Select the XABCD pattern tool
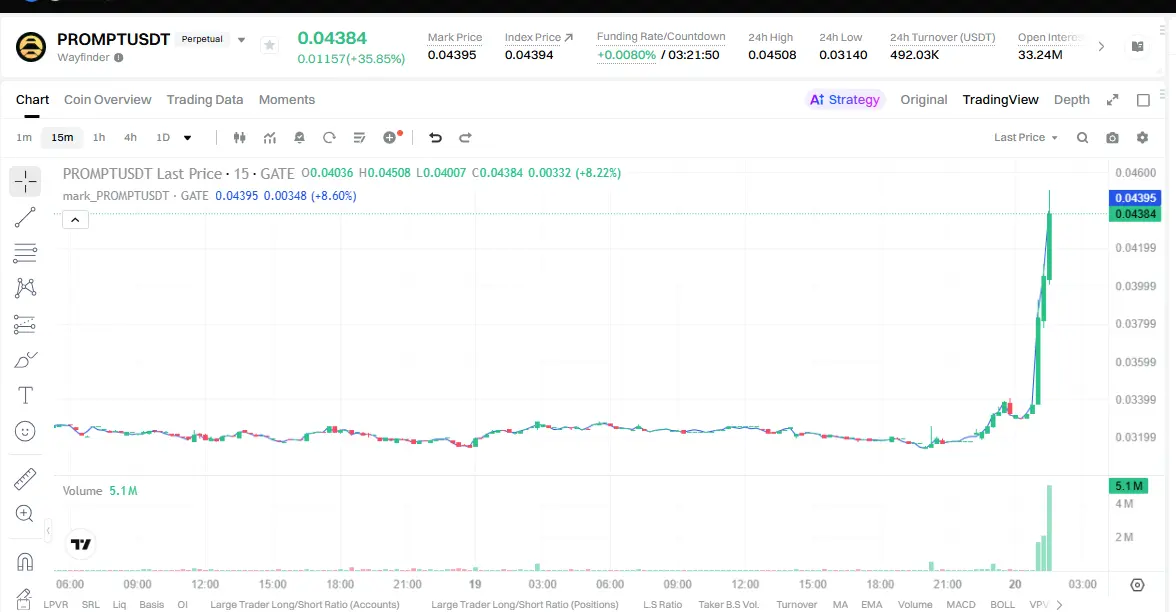The image size is (1176, 612). click(x=25, y=288)
